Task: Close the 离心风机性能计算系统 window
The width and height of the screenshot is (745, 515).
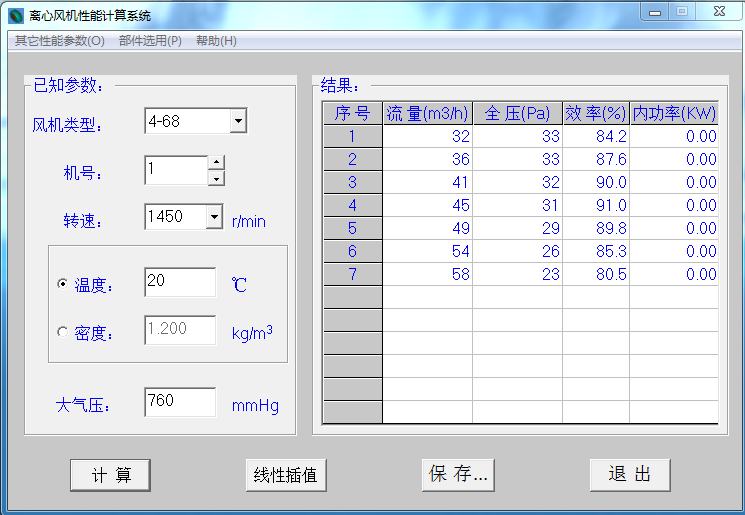Action: (719, 12)
